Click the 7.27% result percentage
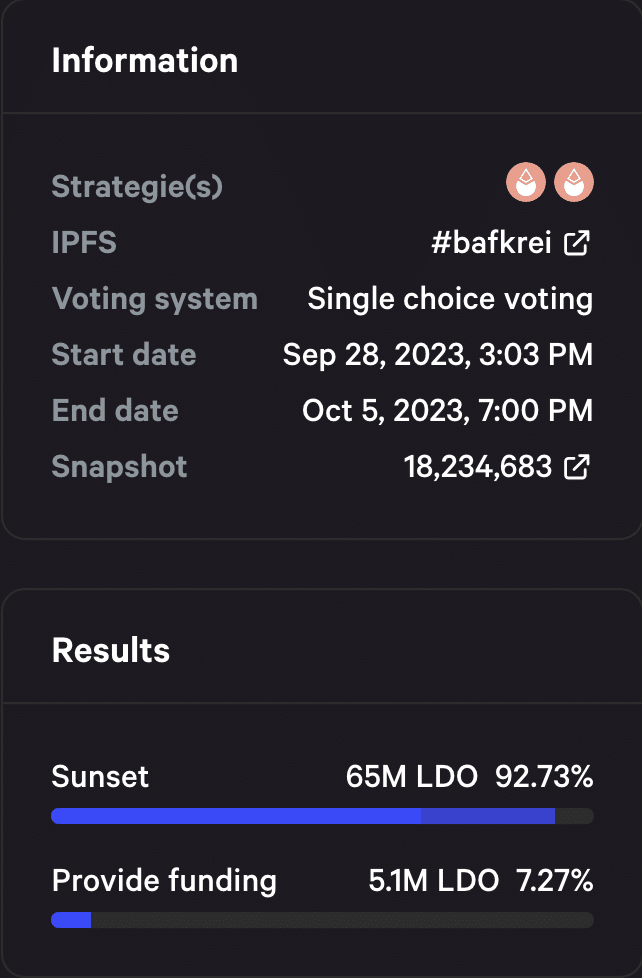Screen dimensions: 642x978 (x=555, y=881)
